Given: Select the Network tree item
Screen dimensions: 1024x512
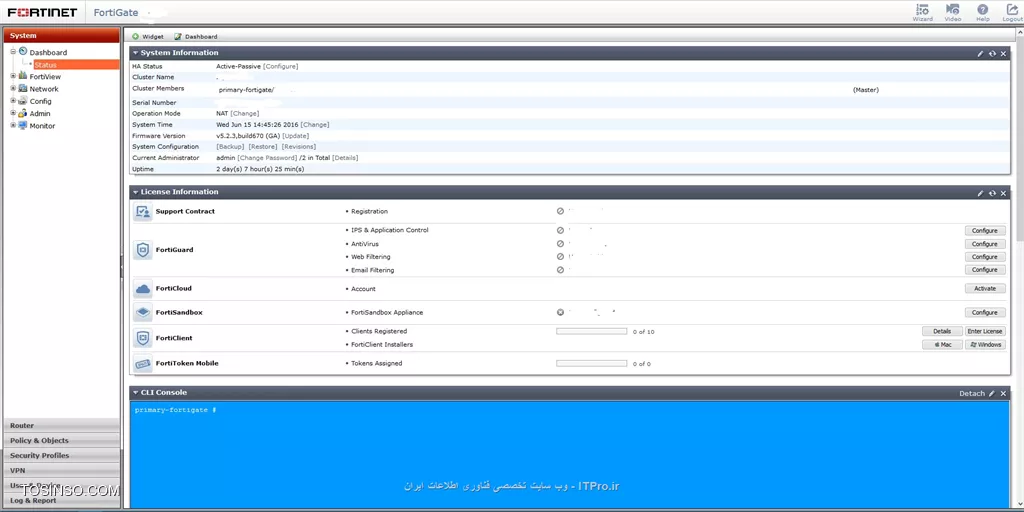Looking at the screenshot, I should [x=44, y=89].
